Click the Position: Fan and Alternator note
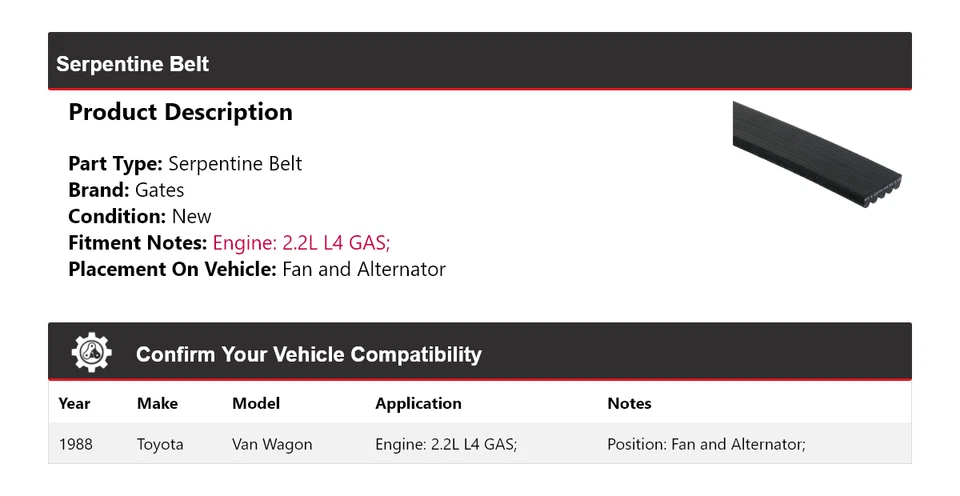960x496 pixels. coord(706,444)
